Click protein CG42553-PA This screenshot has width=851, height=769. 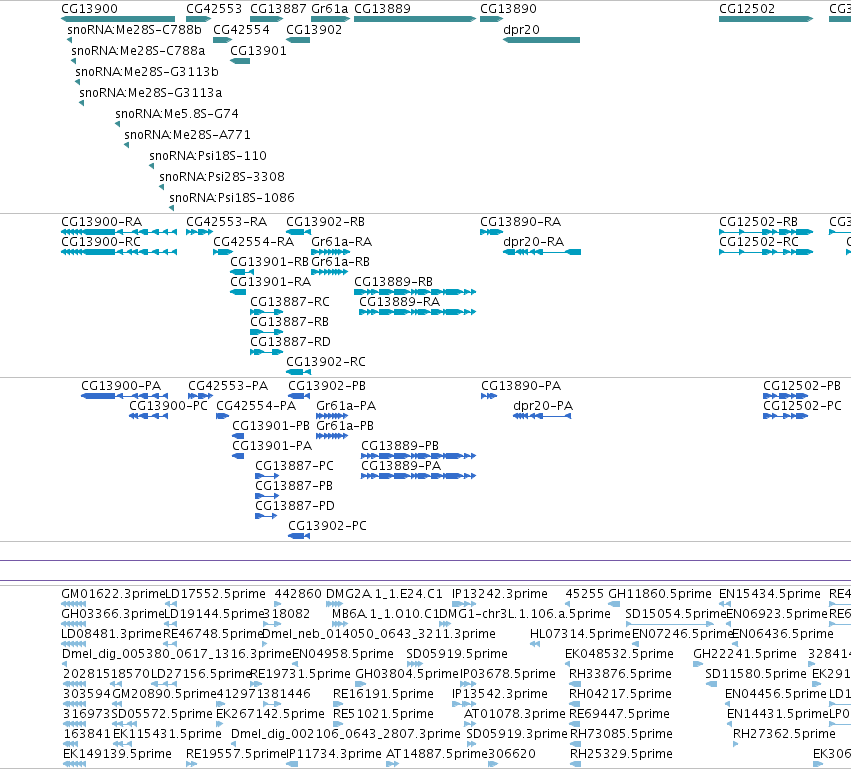(x=200, y=396)
